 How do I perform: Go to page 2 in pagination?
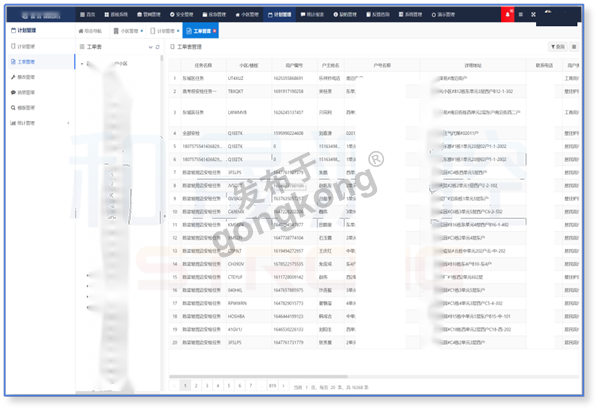coord(195,384)
